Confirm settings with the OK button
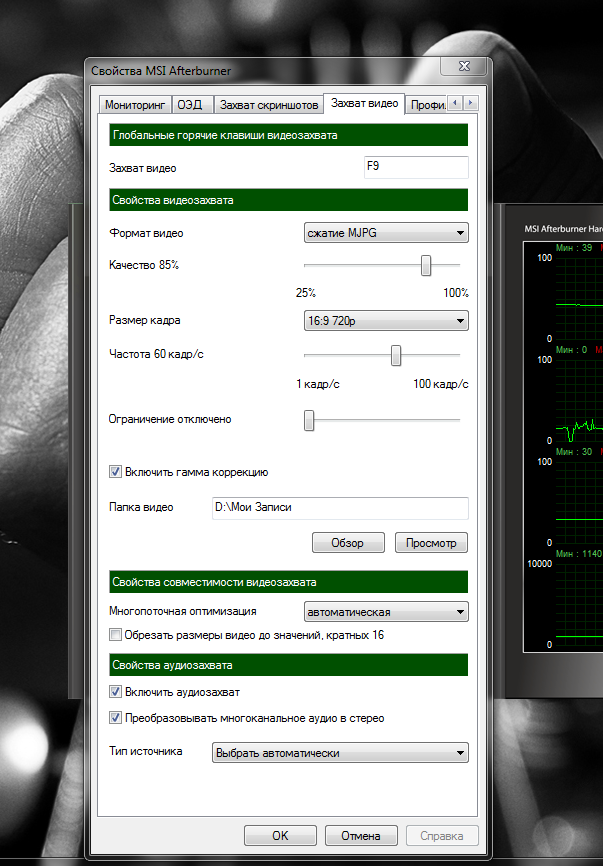The width and height of the screenshot is (603, 866). point(280,835)
